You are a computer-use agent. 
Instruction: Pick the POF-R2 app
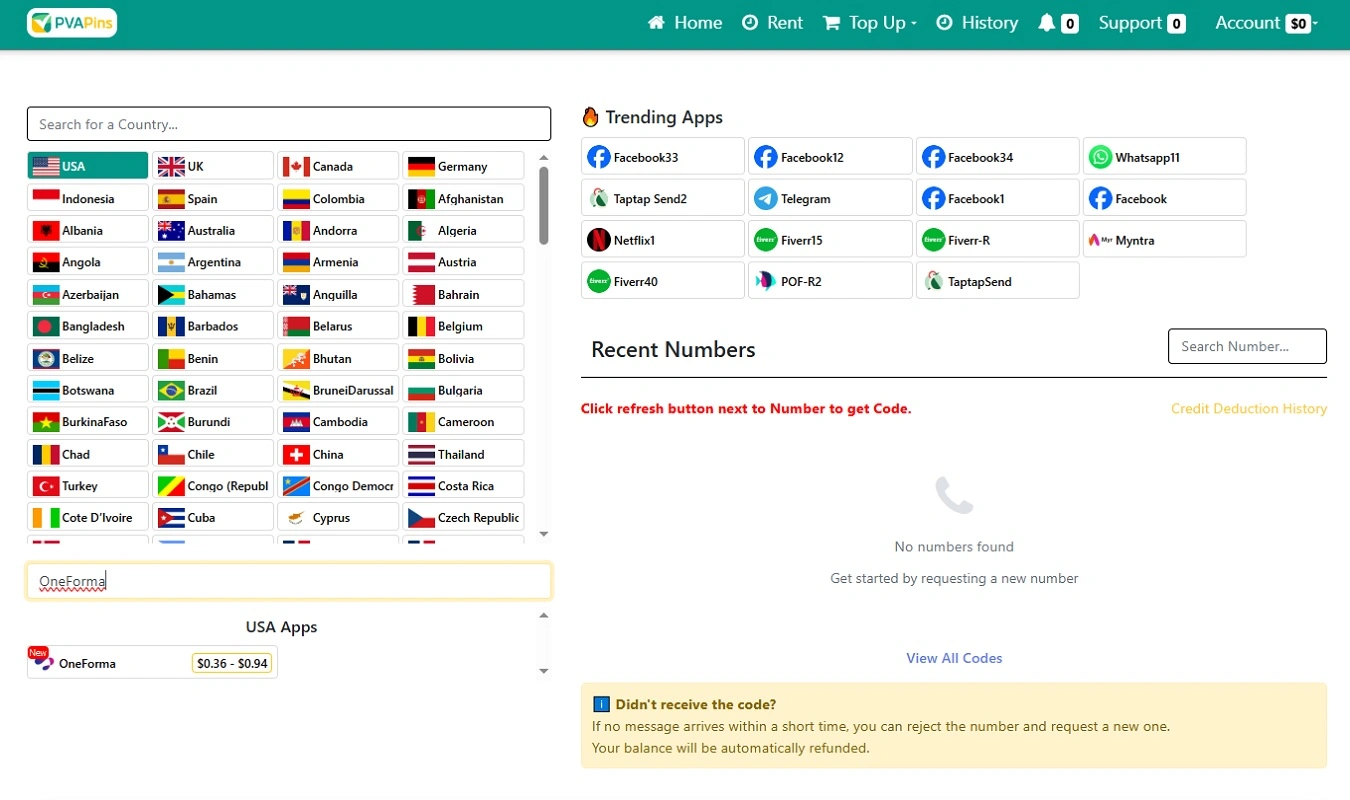(x=830, y=281)
